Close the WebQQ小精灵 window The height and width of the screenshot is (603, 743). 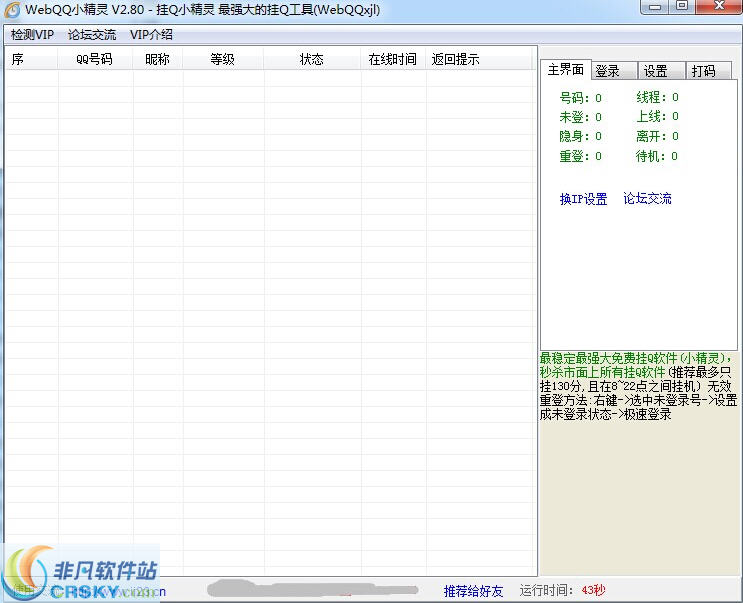tap(719, 7)
